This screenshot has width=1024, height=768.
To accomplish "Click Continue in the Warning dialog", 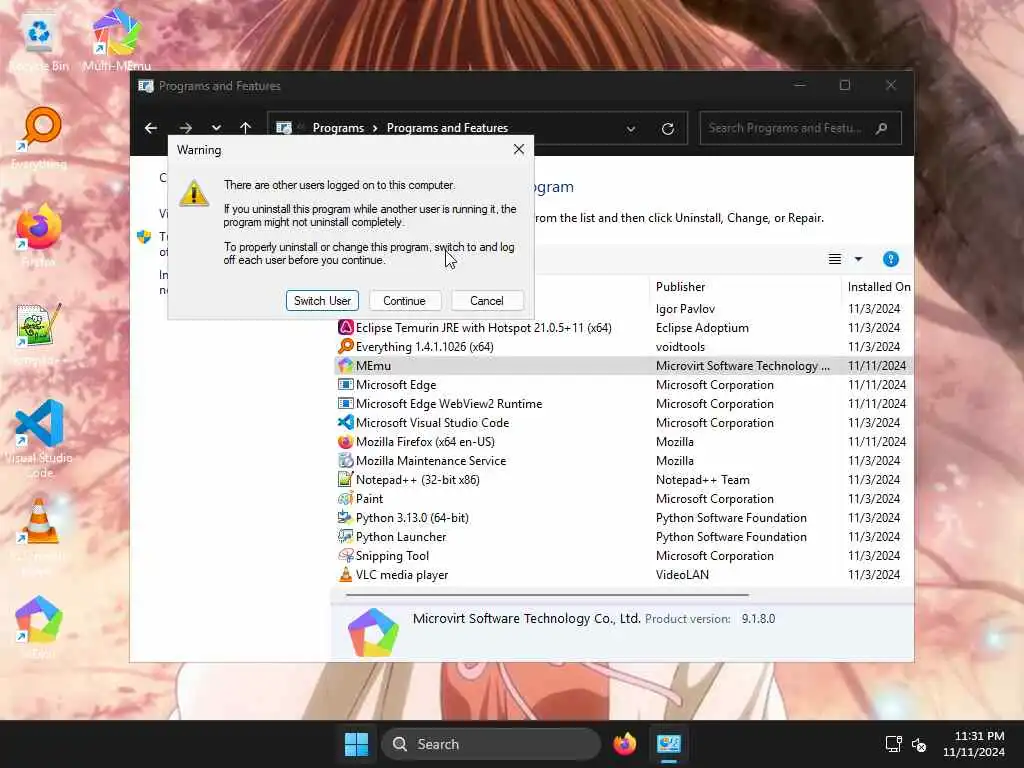I will [x=404, y=300].
